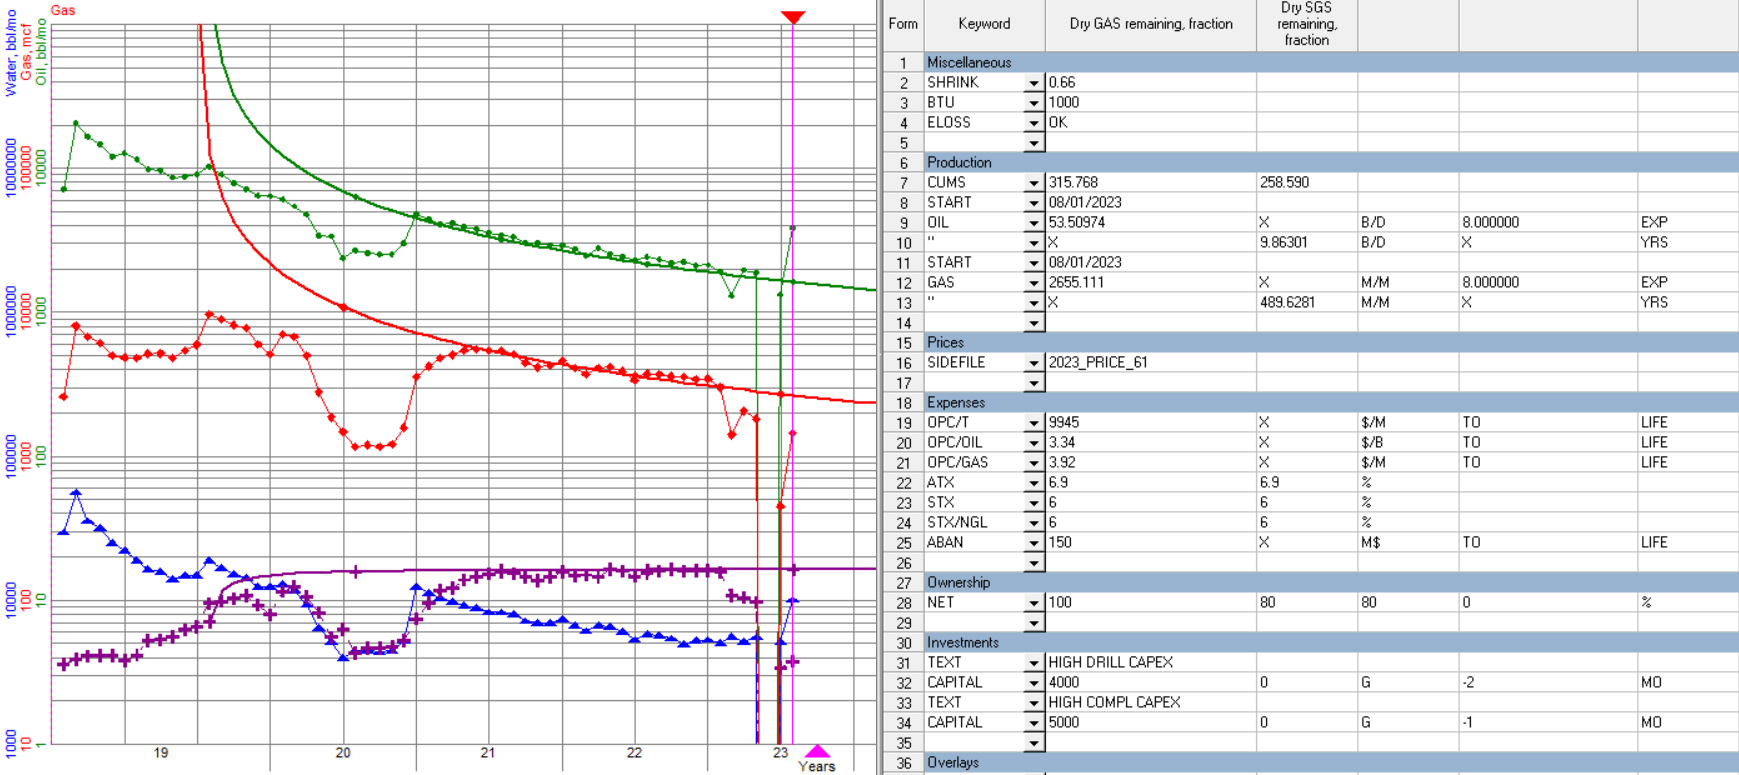
Task: Select the Ownership section header
Action: 1331,582
